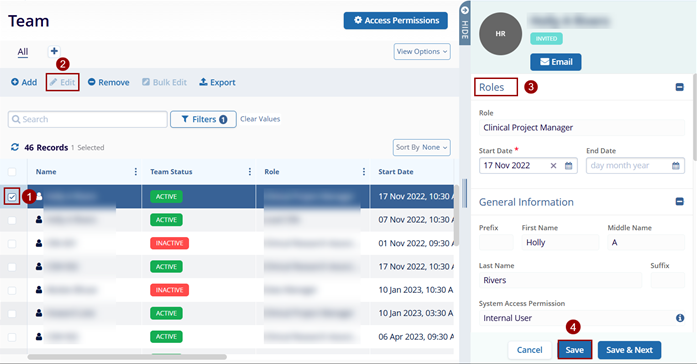Open Role column options menu

(x=364, y=172)
